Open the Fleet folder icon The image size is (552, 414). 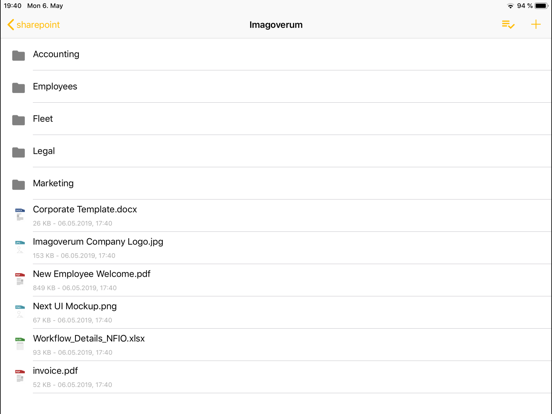[x=18, y=120]
